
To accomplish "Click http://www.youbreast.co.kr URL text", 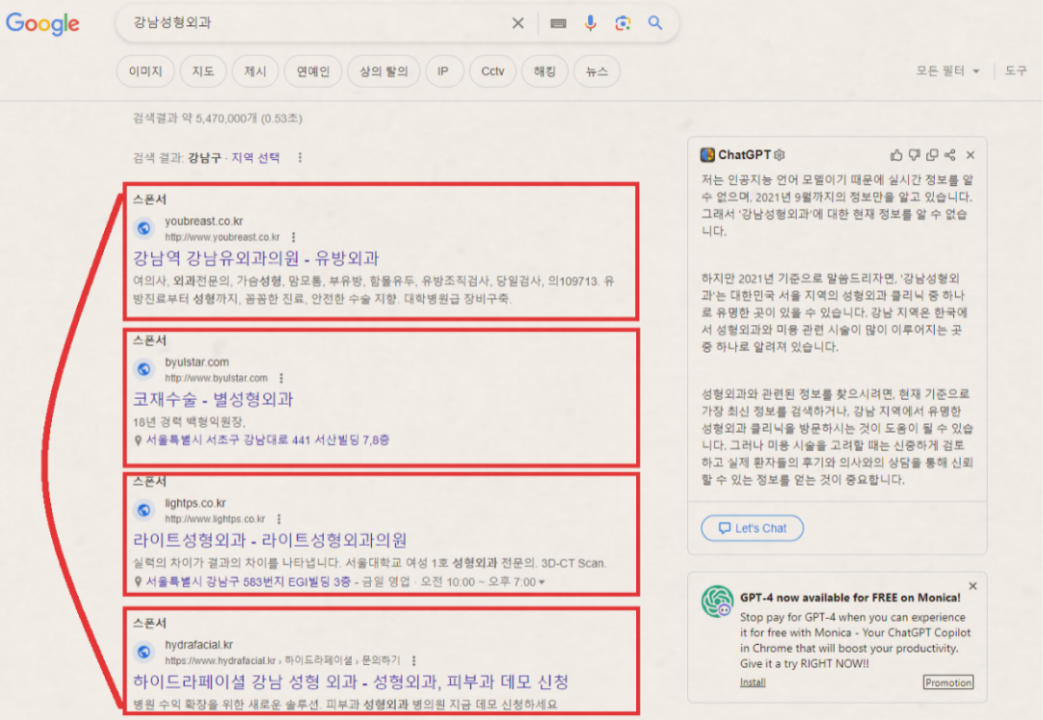I will click(222, 237).
